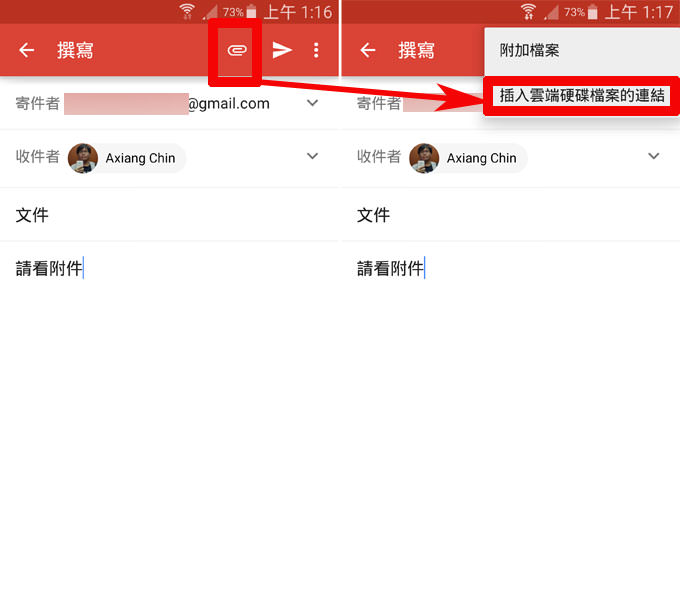Image resolution: width=680 pixels, height=602 pixels.
Task: Expand the recipient chevron in right screen
Action: point(654,156)
